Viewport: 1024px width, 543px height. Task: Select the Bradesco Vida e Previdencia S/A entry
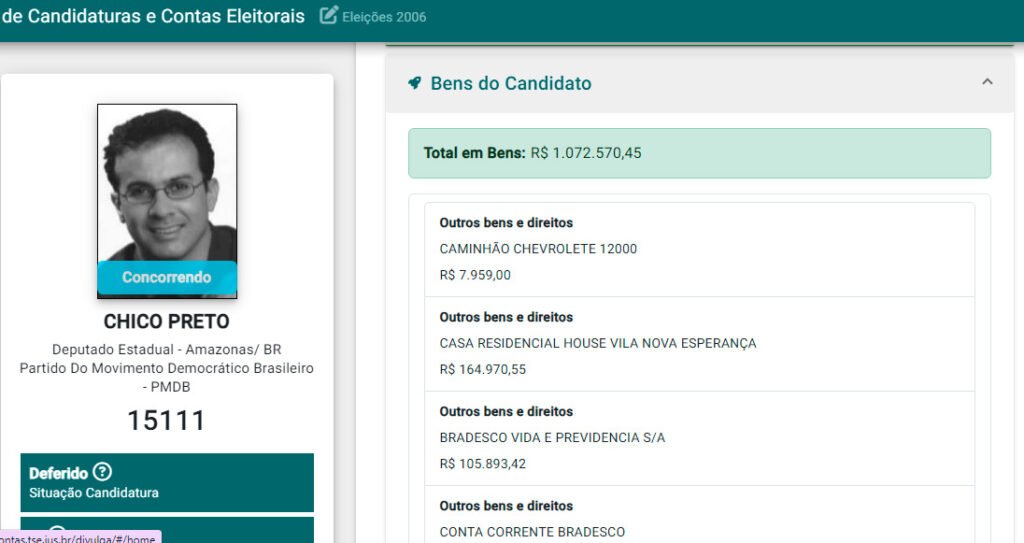click(x=699, y=437)
